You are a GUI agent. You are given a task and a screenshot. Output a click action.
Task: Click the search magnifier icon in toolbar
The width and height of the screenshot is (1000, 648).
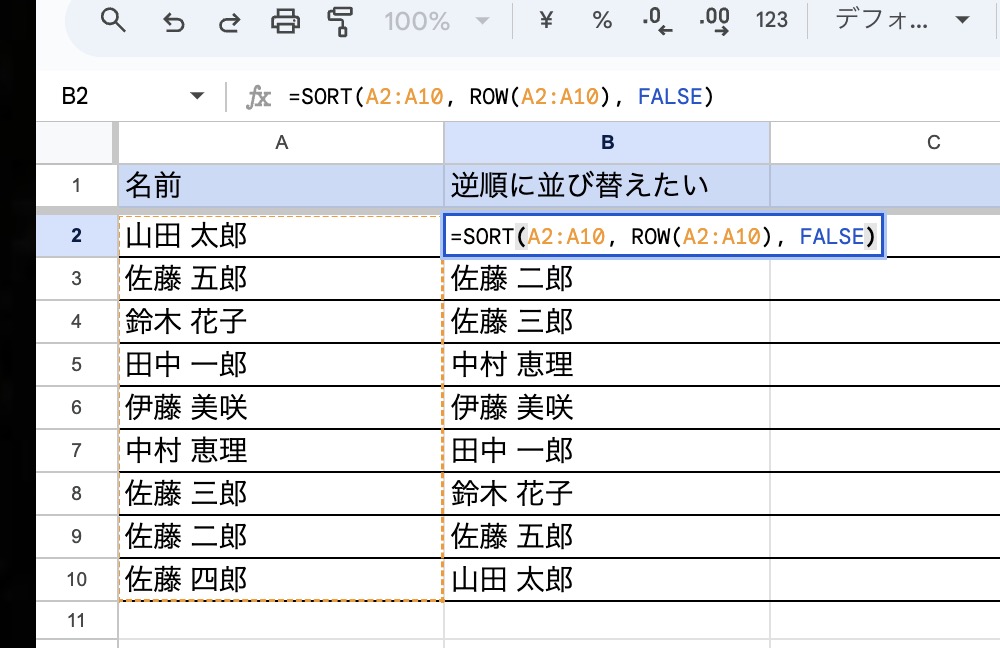114,21
